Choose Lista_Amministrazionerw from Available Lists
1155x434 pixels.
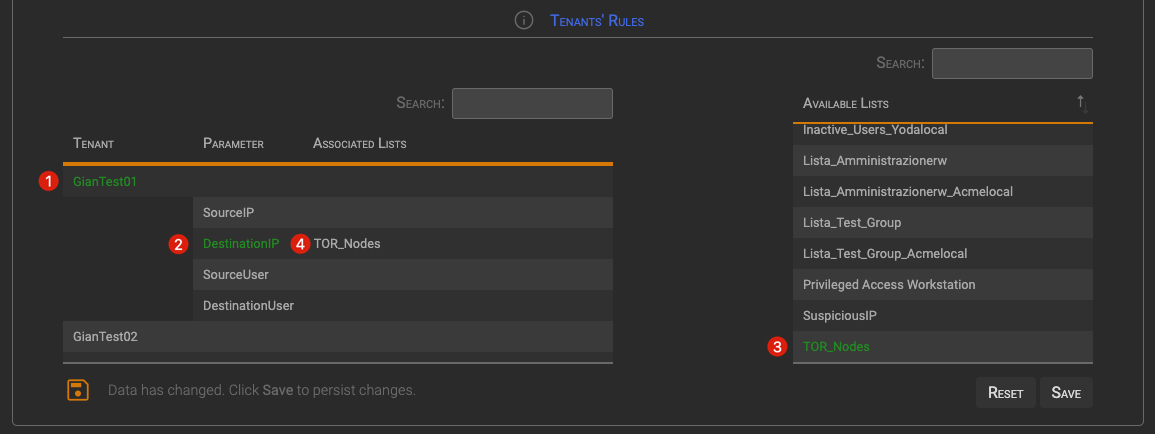coord(866,161)
